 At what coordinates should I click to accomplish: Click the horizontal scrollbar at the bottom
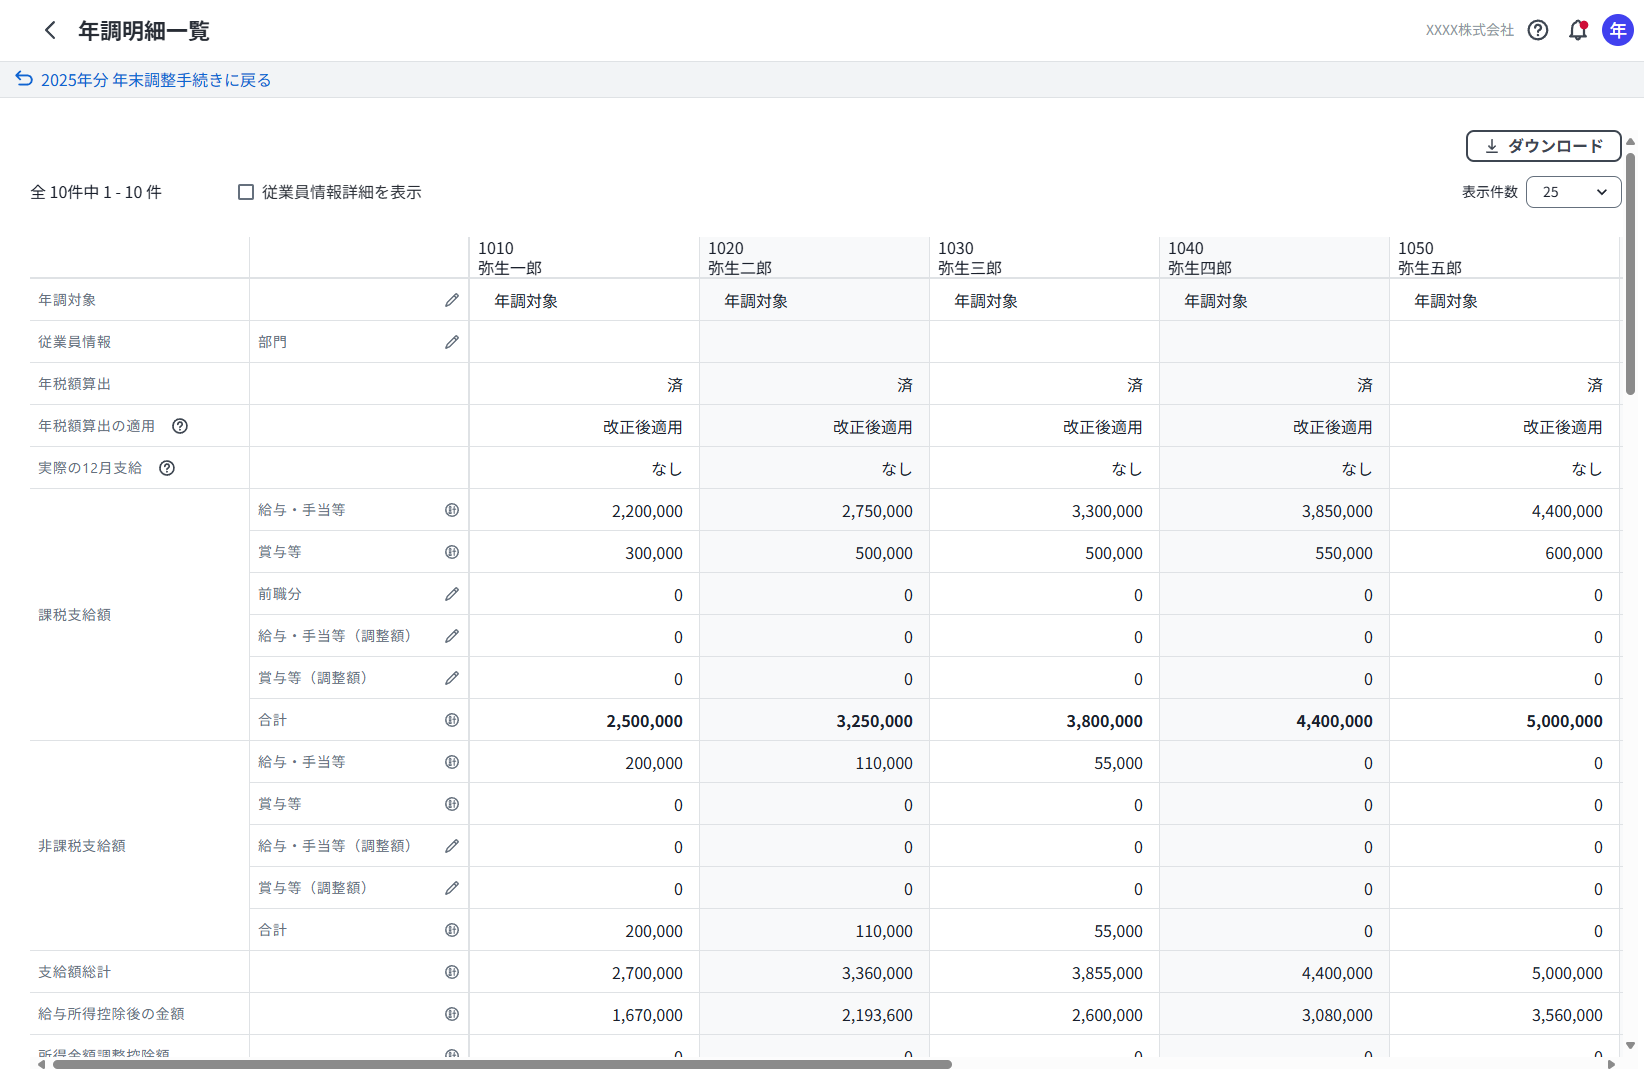click(x=502, y=1064)
